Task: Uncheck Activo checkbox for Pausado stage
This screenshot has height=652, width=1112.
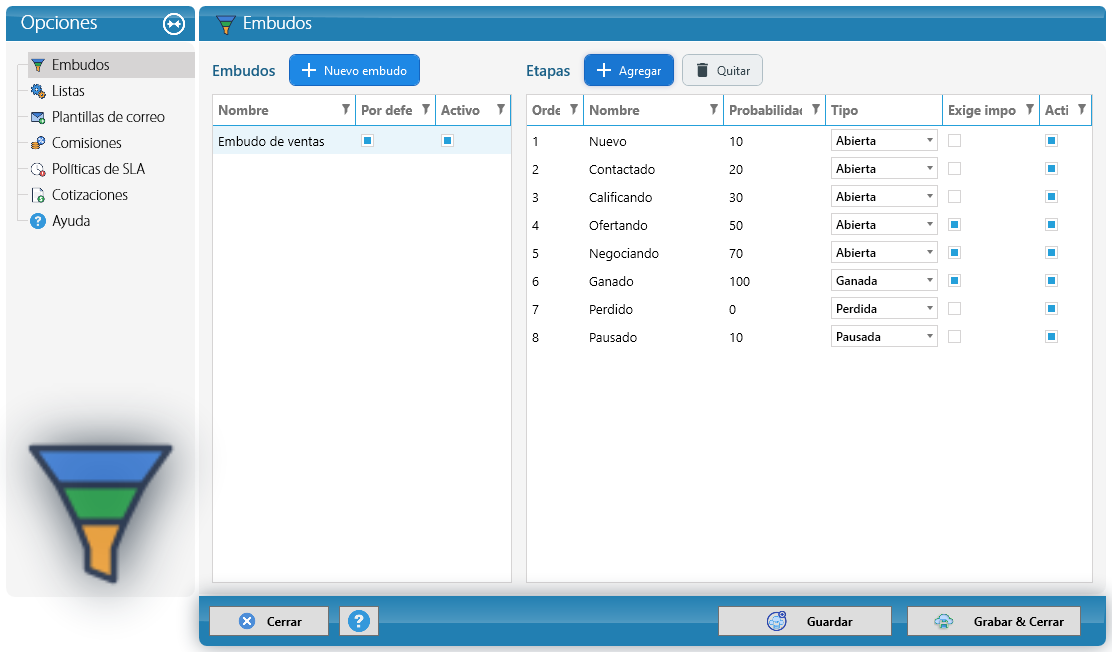Action: [1051, 336]
